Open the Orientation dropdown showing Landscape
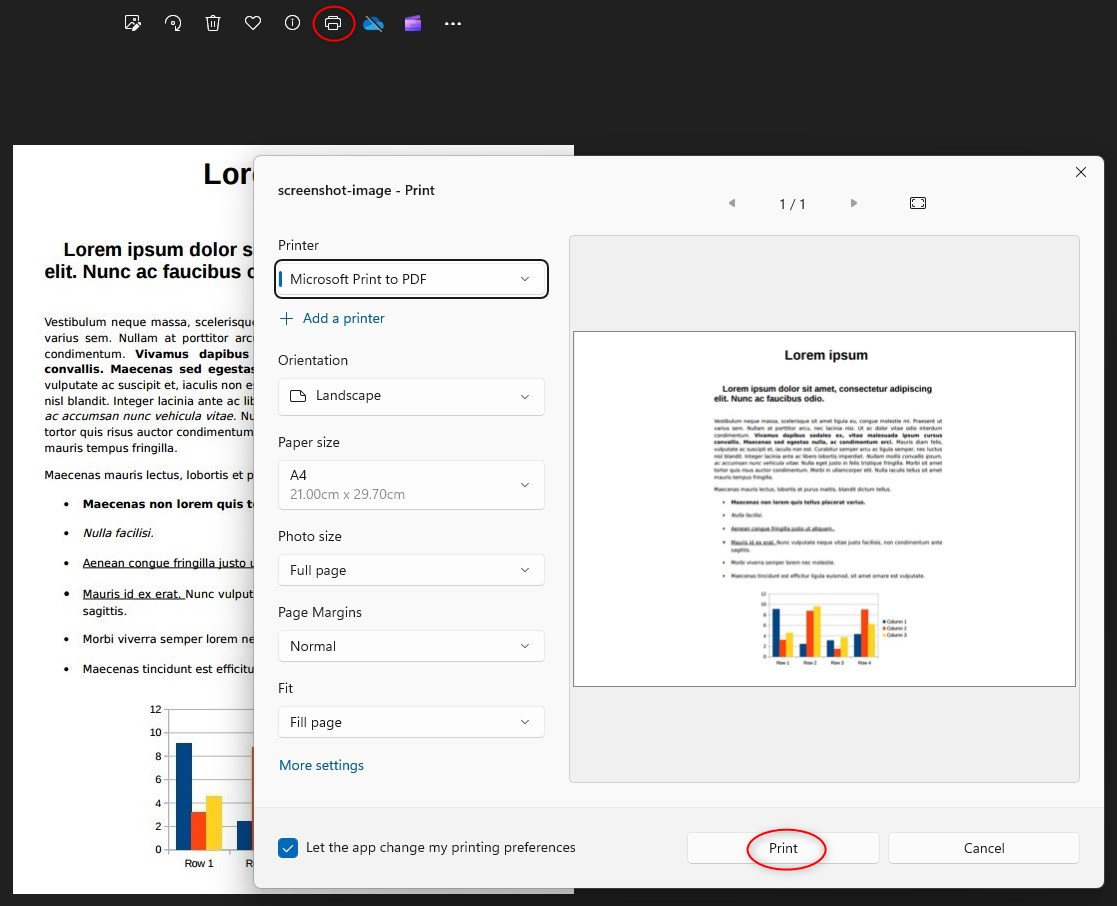1117x906 pixels. click(x=411, y=396)
